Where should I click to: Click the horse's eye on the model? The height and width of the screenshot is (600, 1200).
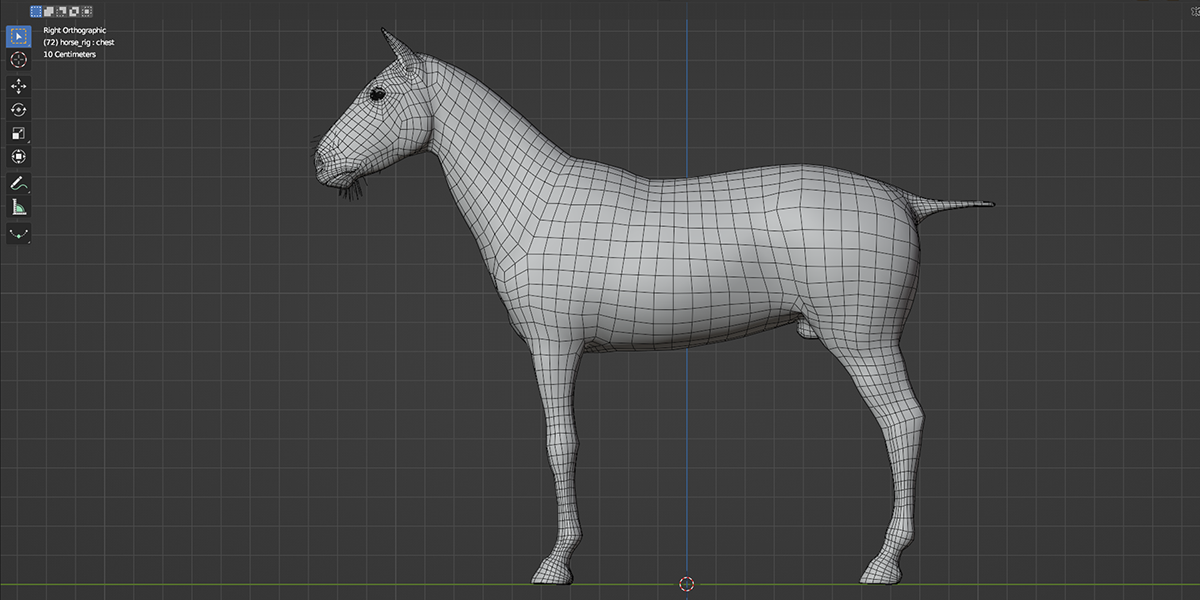coord(378,94)
